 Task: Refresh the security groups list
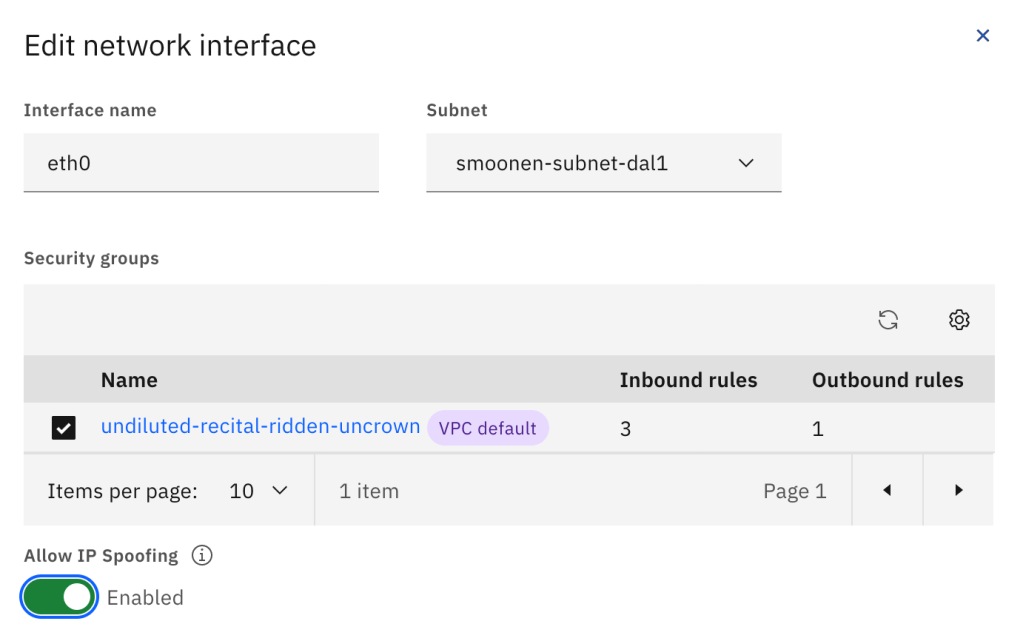point(888,320)
